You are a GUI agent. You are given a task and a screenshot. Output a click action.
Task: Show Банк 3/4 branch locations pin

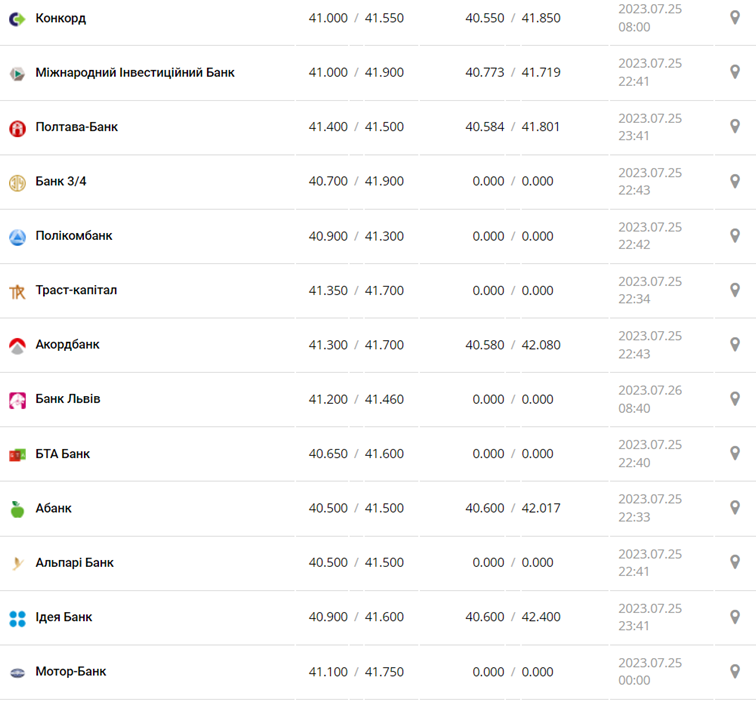click(x=735, y=181)
